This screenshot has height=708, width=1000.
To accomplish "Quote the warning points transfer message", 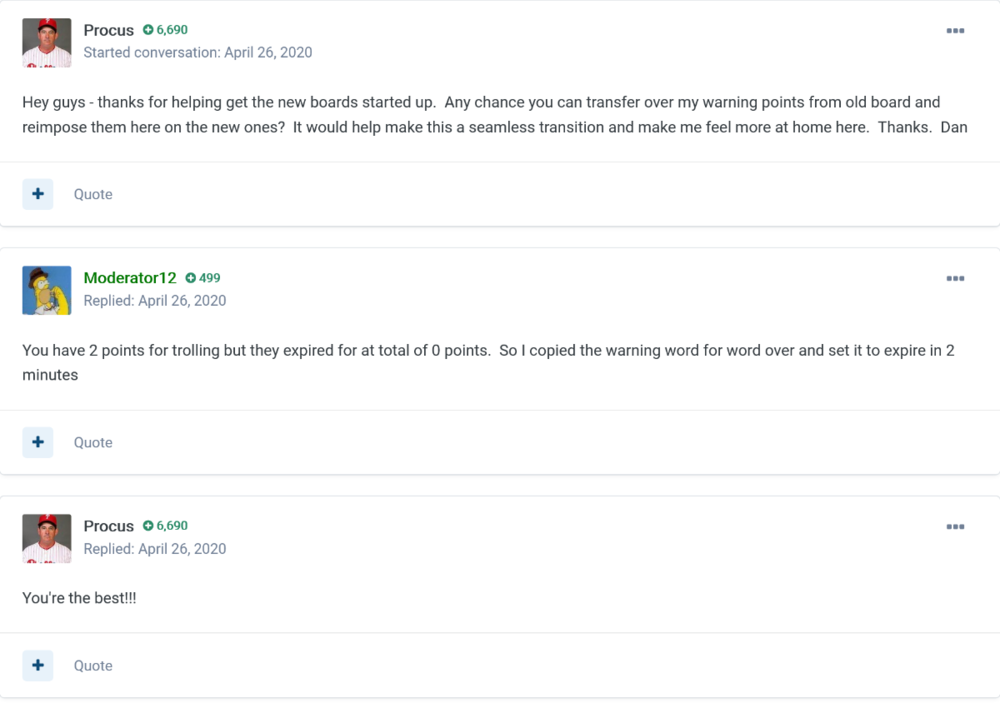I will [x=93, y=195].
